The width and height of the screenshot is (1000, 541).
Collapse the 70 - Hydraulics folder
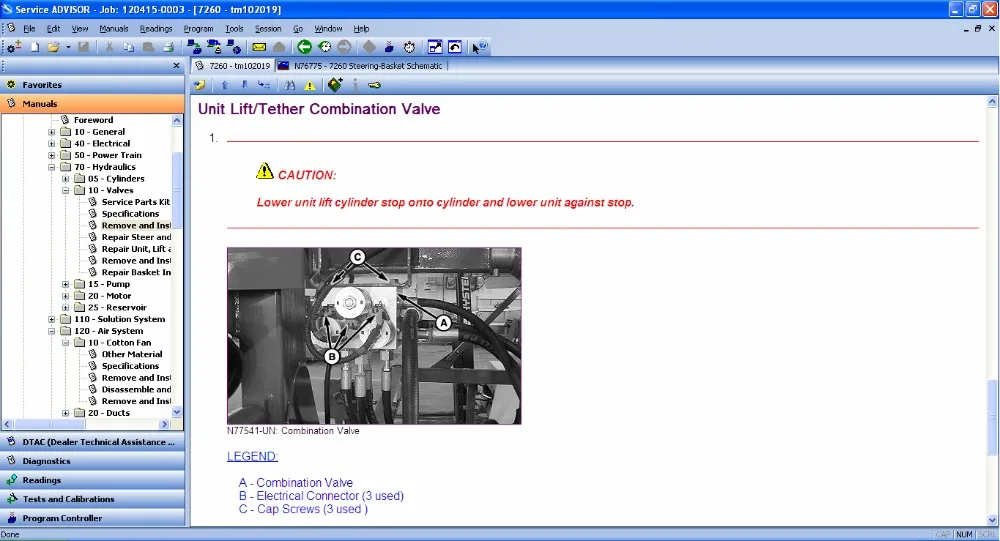52,167
